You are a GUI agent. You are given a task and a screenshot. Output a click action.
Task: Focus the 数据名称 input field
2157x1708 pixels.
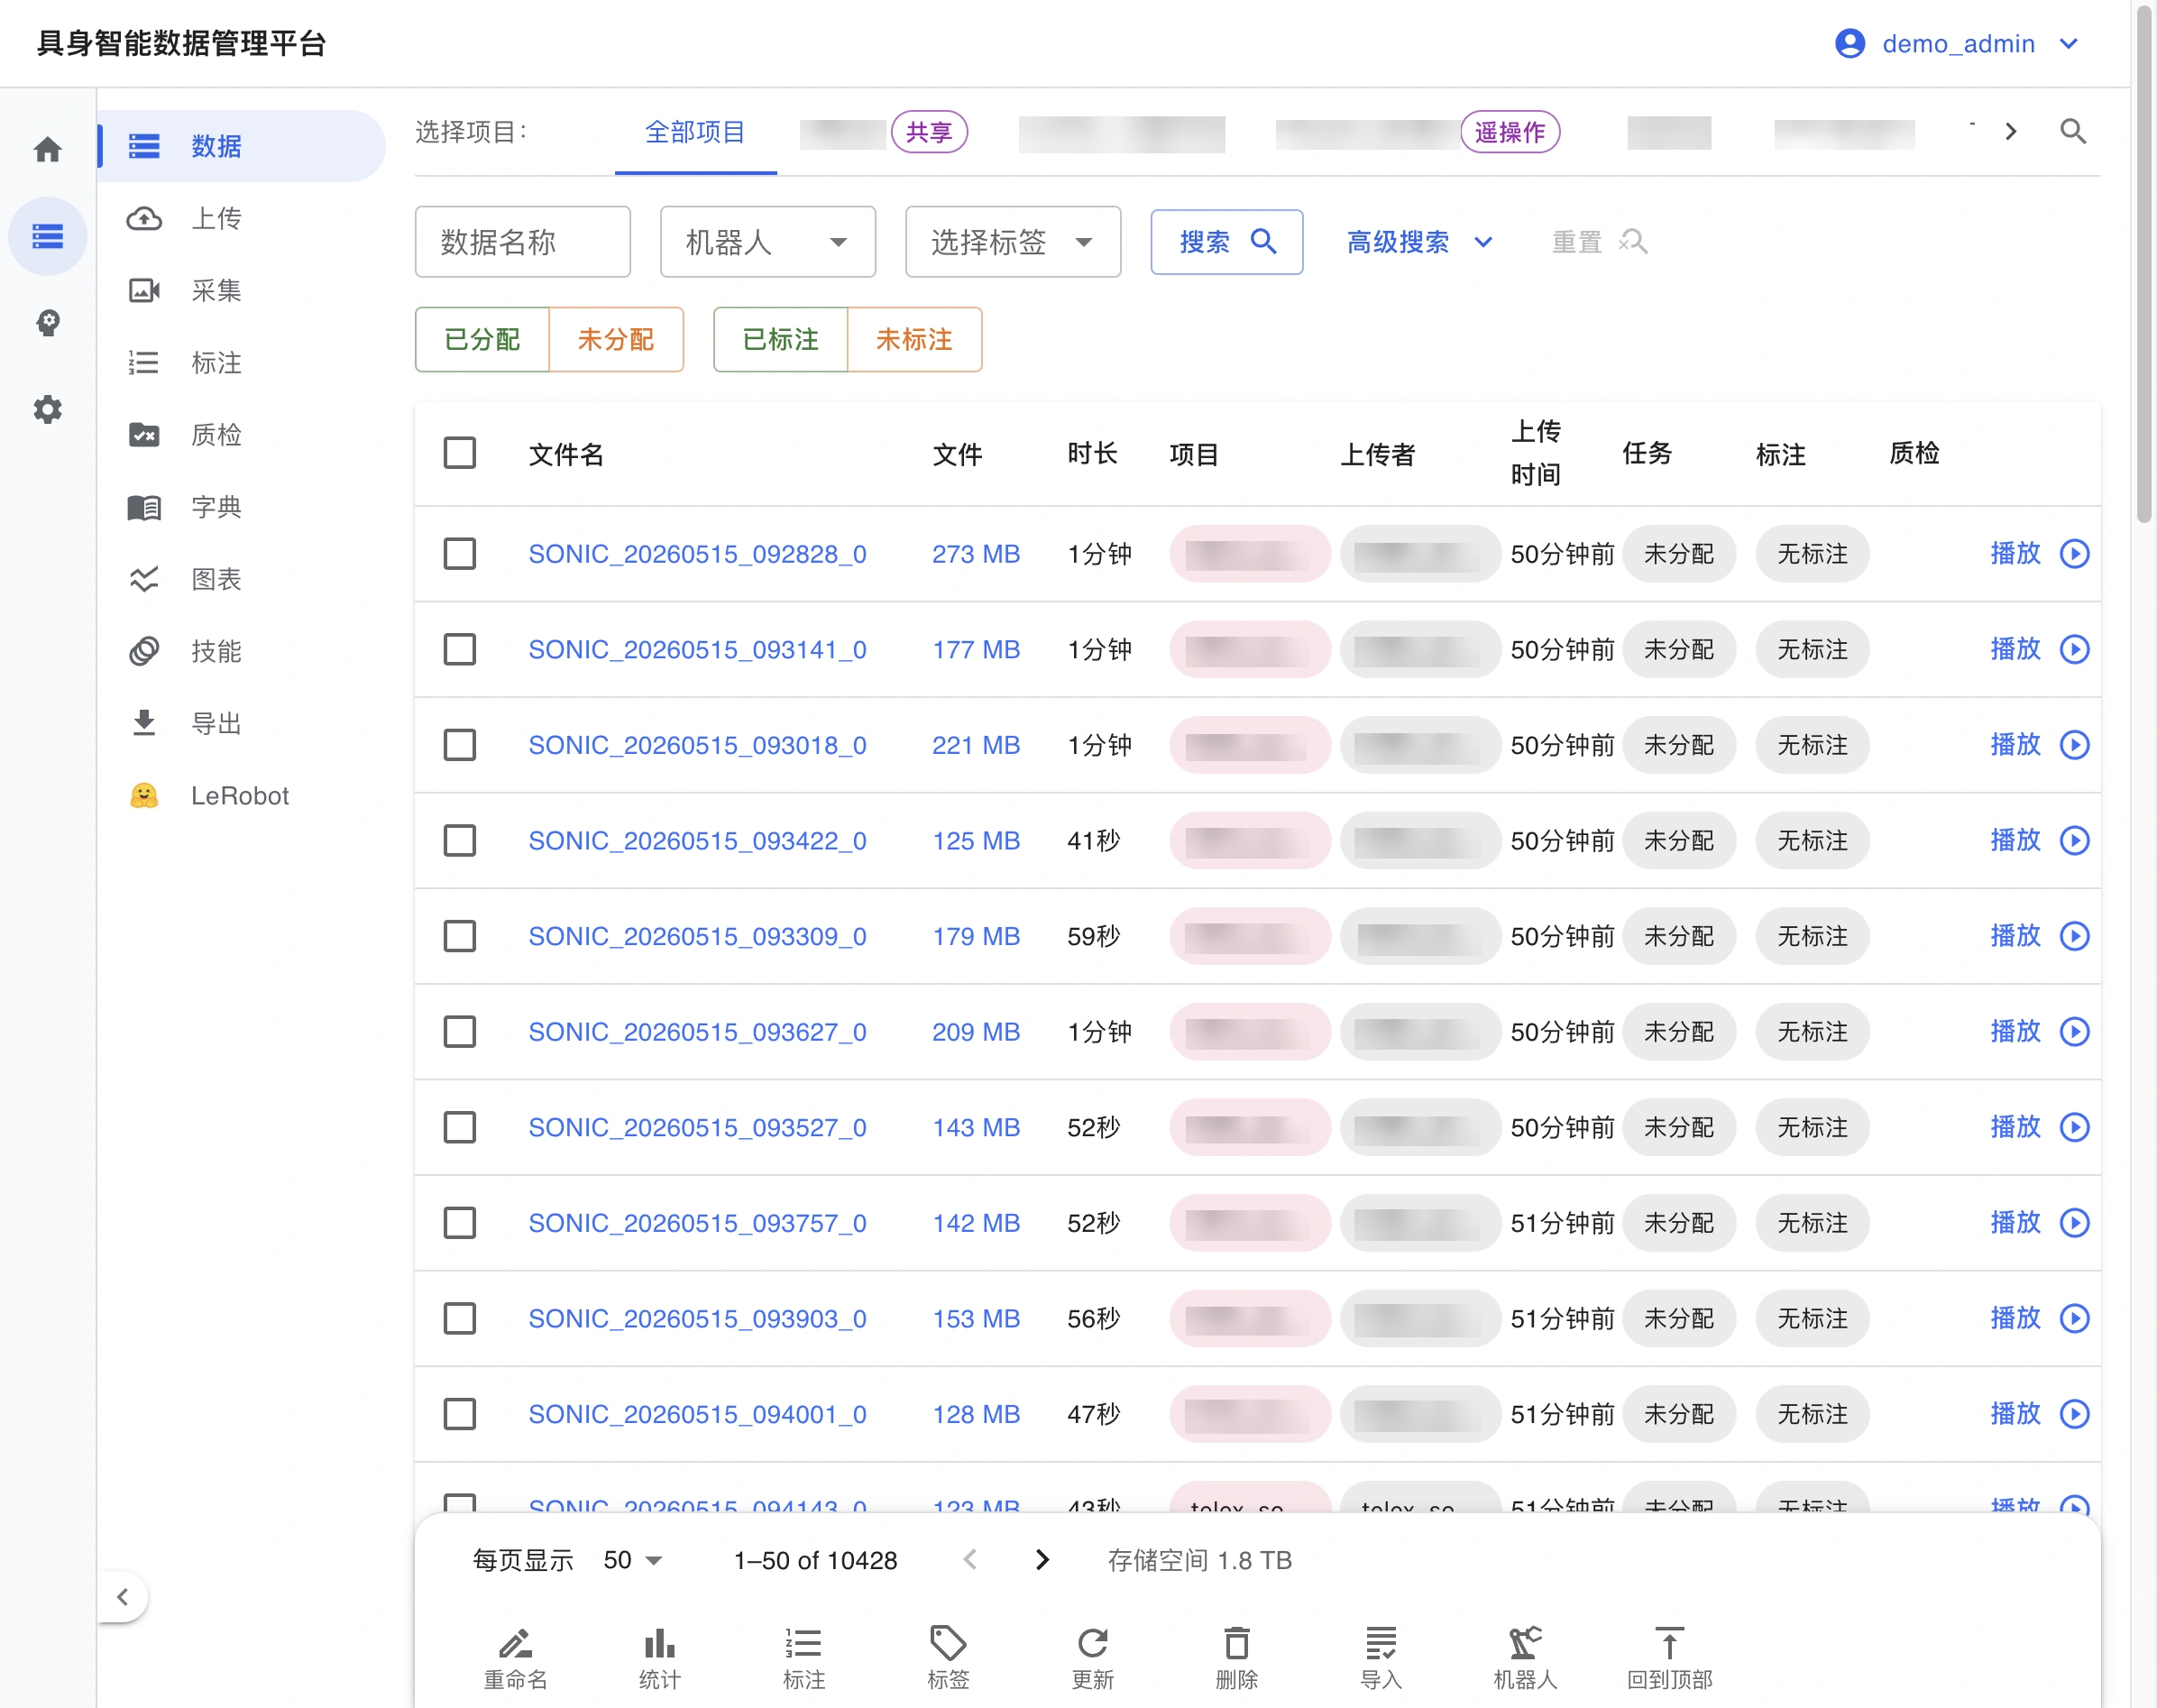(x=523, y=242)
